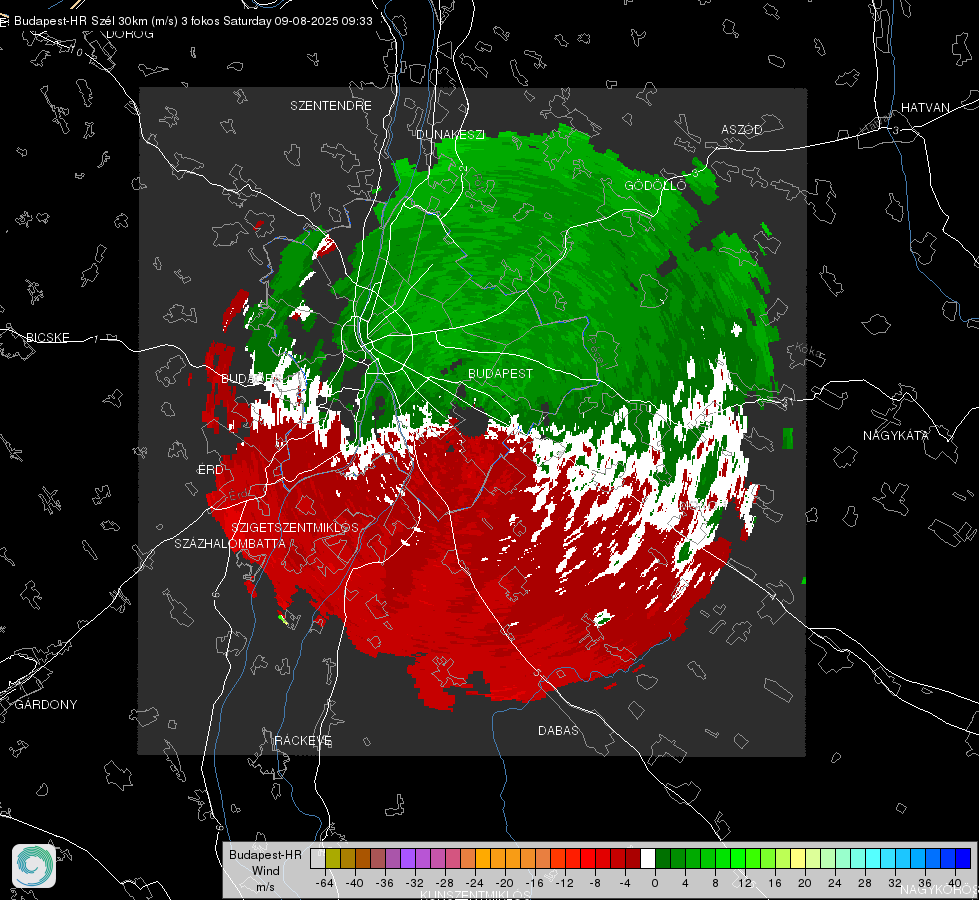Click the ÉRD map label
Viewport: 979px width, 900px height.
click(x=210, y=470)
